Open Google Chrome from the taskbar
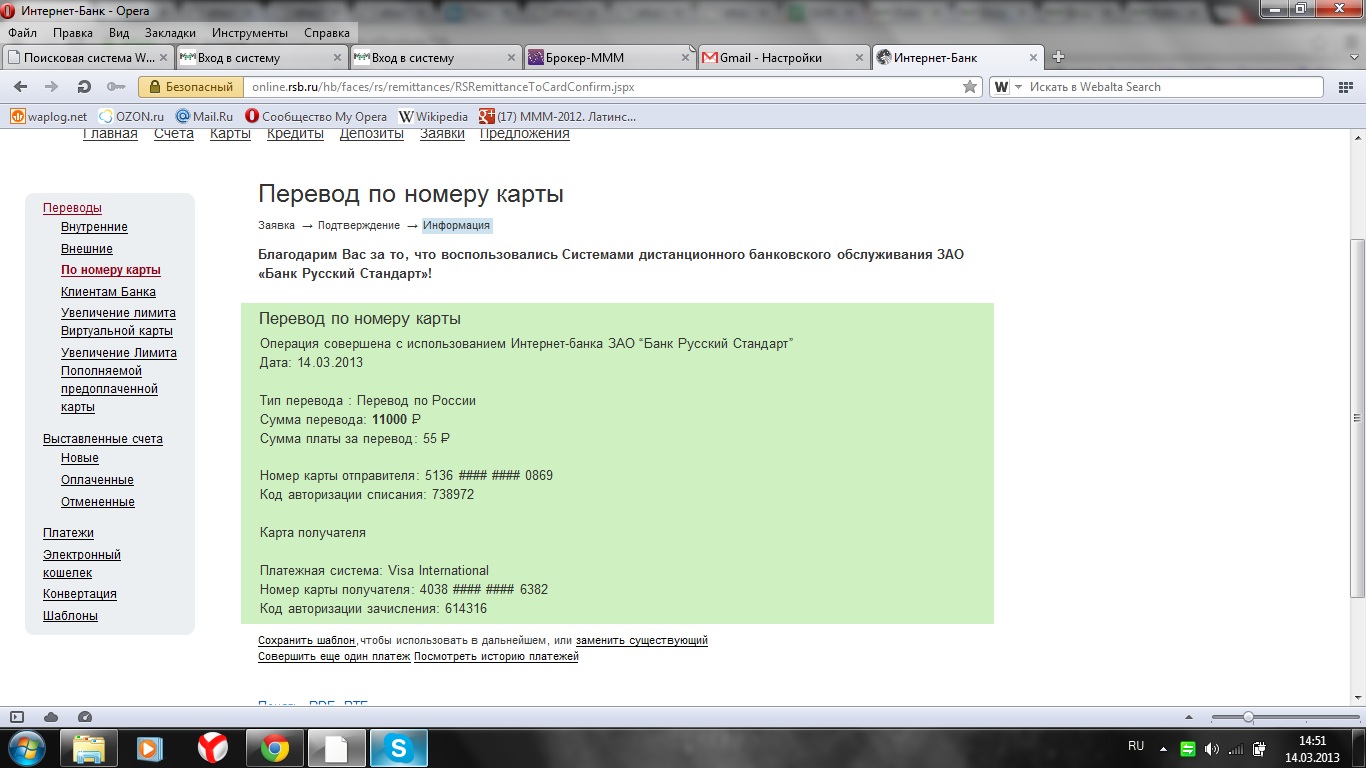This screenshot has height=768, width=1366. click(275, 748)
